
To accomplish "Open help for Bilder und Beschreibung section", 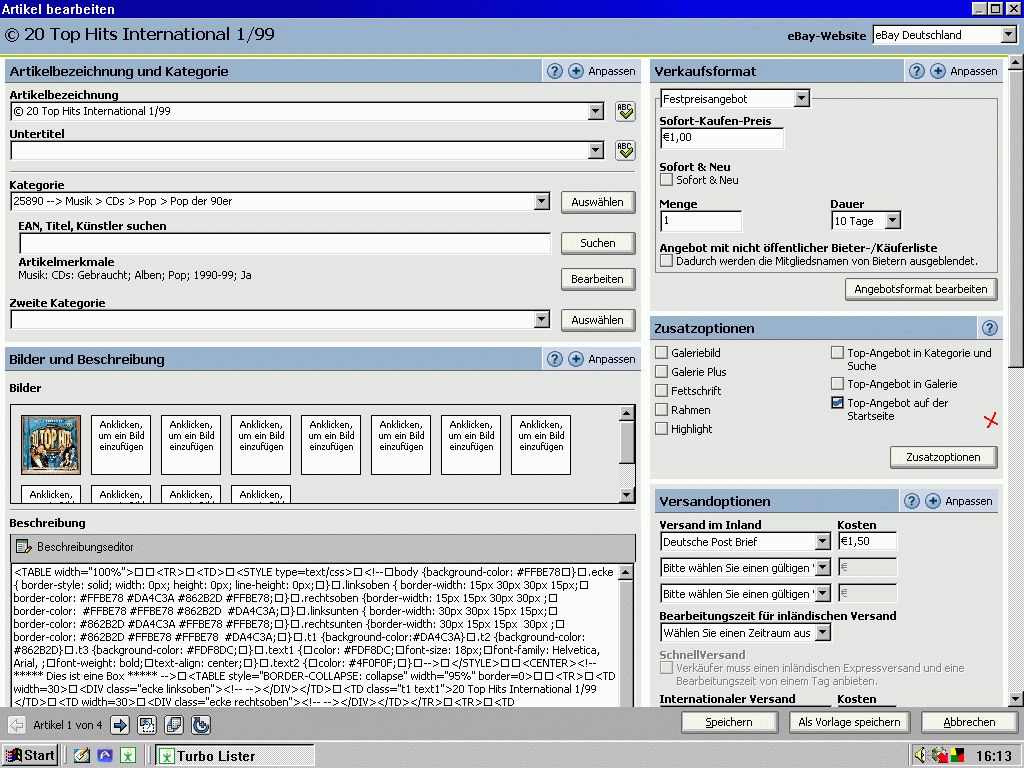I will click(554, 359).
